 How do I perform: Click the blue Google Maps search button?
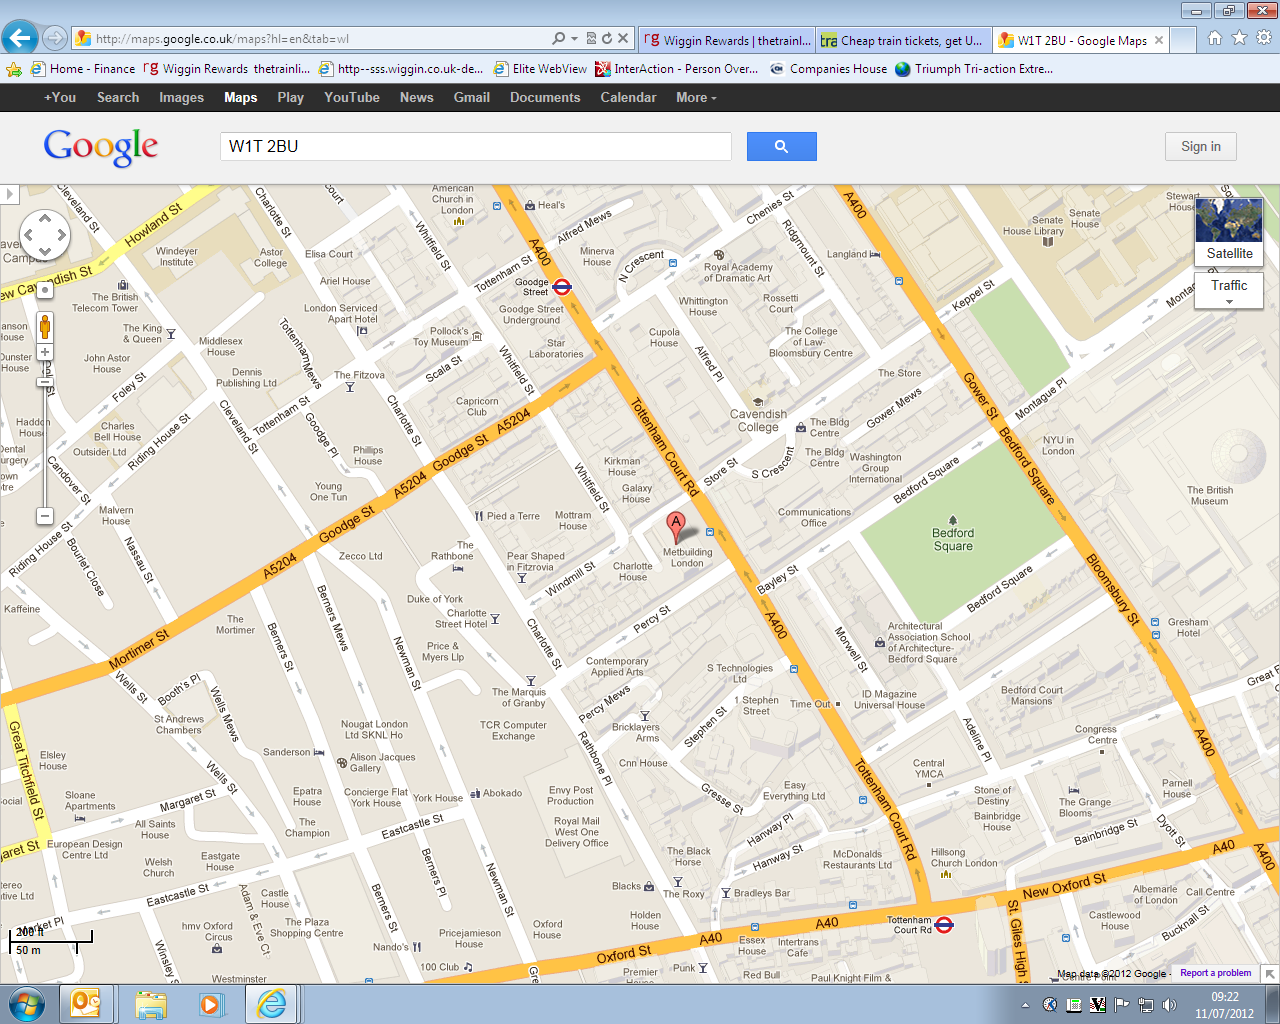(x=782, y=146)
